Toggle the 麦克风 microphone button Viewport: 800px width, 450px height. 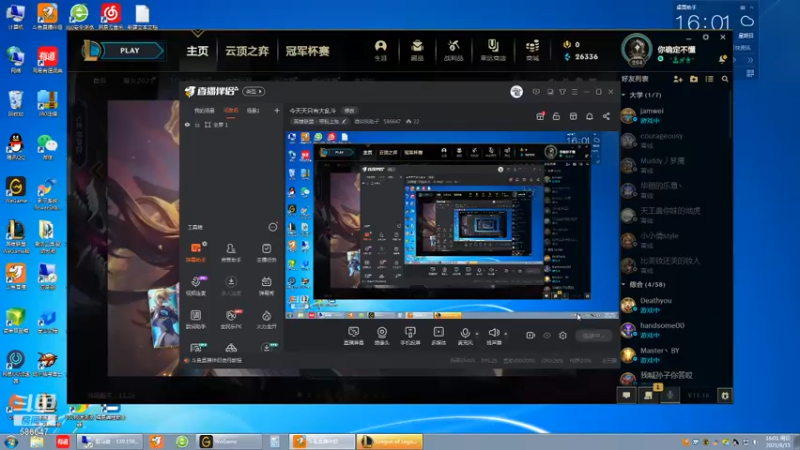tap(465, 336)
